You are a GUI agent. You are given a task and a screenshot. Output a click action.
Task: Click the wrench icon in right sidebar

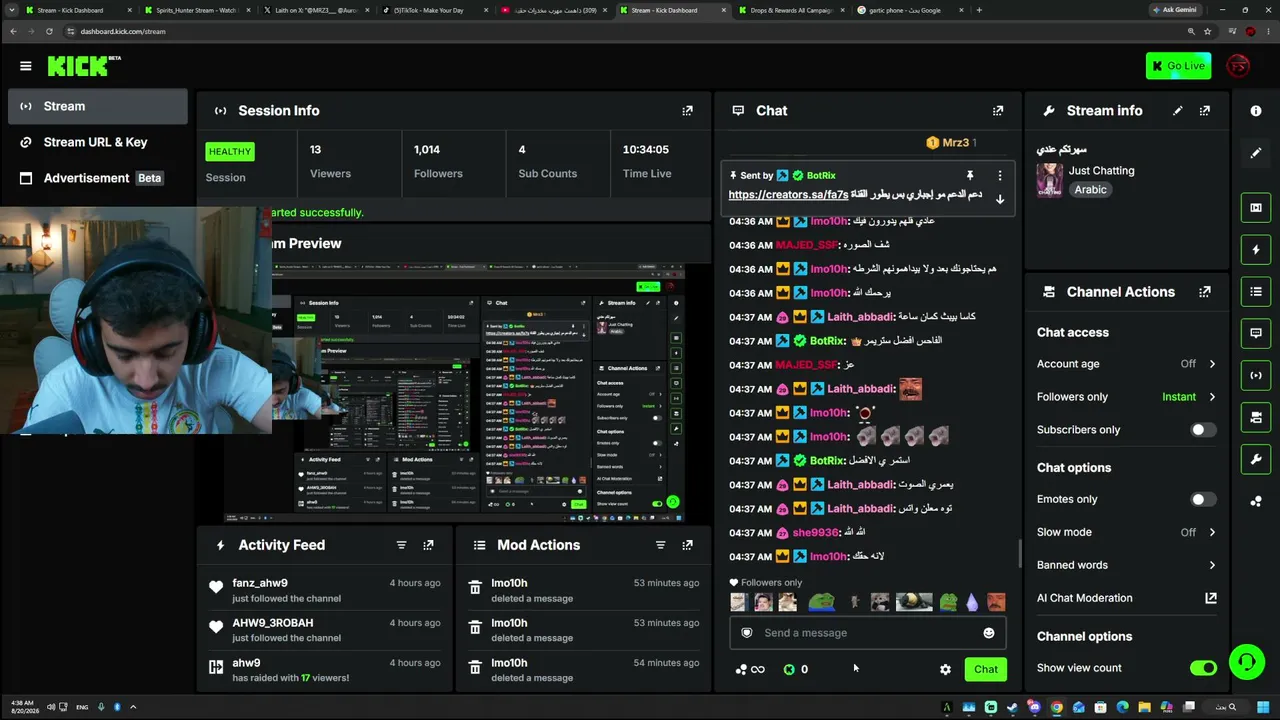point(1256,459)
